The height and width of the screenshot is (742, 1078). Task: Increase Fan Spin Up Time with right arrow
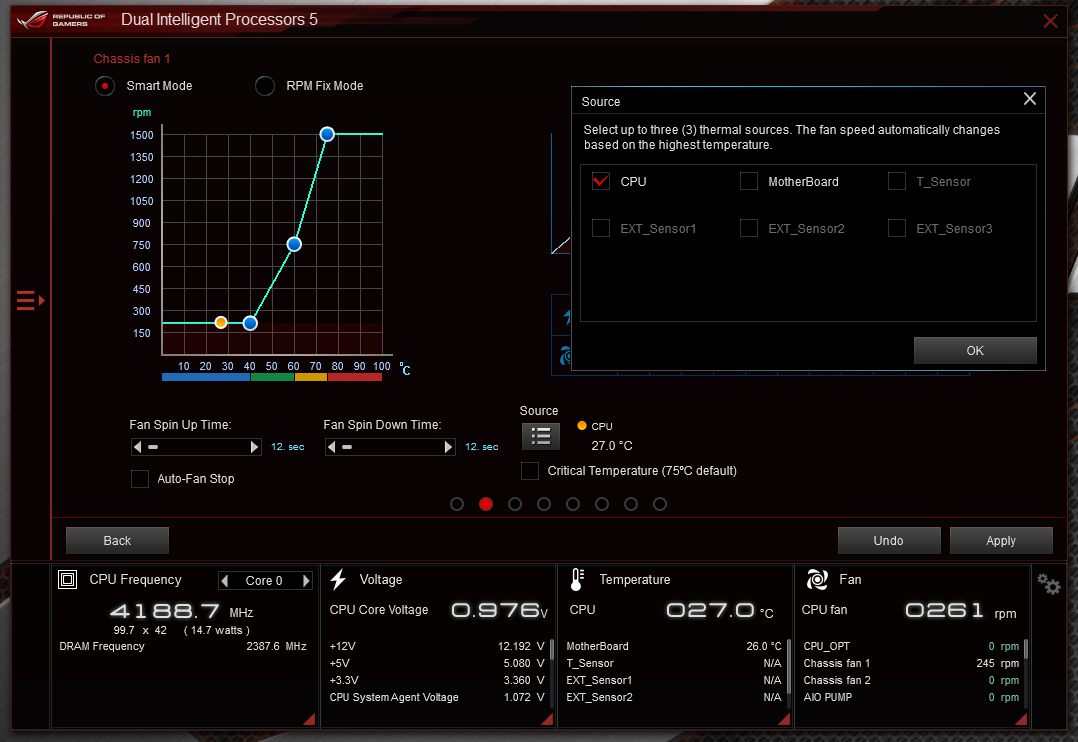click(x=255, y=447)
